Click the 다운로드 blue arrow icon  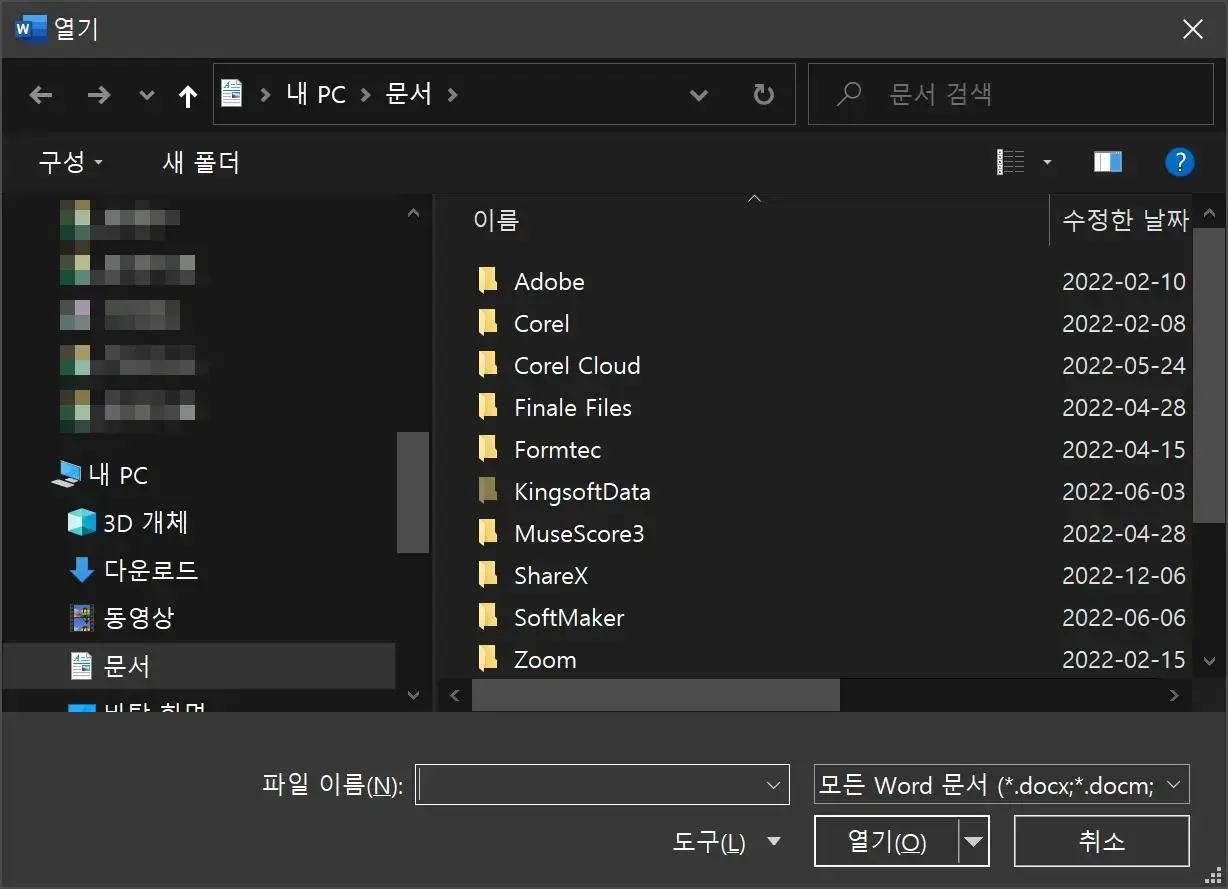[81, 571]
